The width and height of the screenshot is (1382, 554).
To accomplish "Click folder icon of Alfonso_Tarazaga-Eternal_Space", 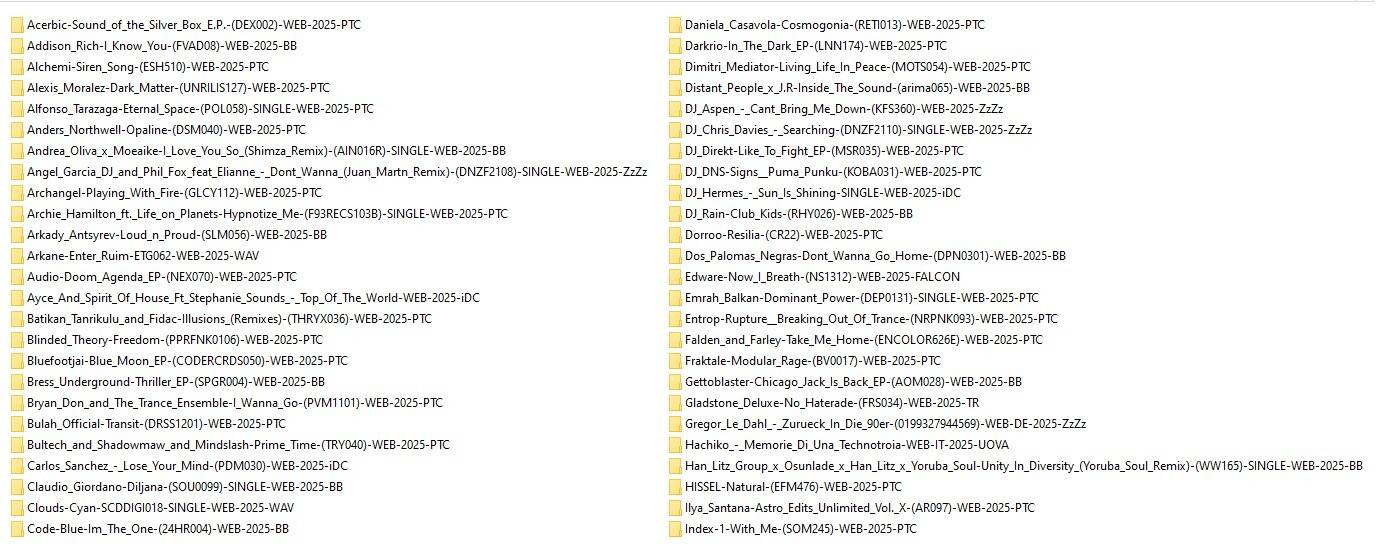I will point(17,109).
